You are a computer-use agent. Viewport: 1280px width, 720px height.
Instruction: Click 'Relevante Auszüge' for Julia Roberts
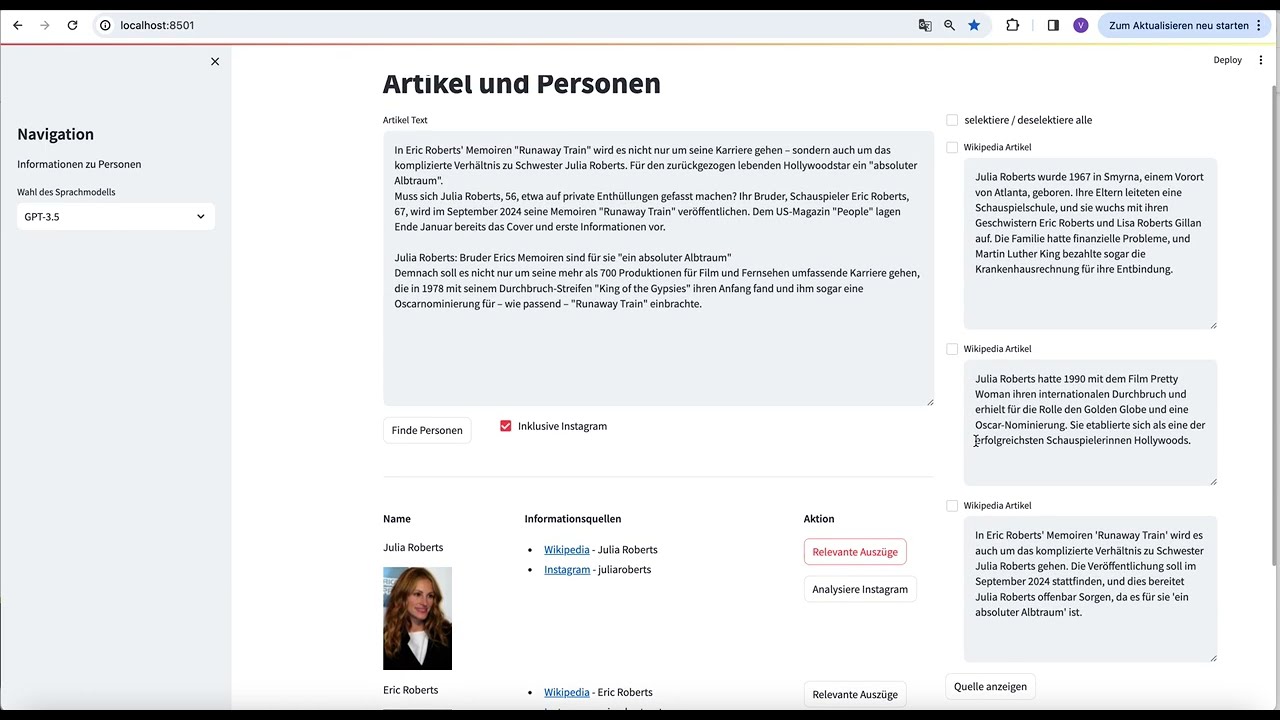point(855,552)
